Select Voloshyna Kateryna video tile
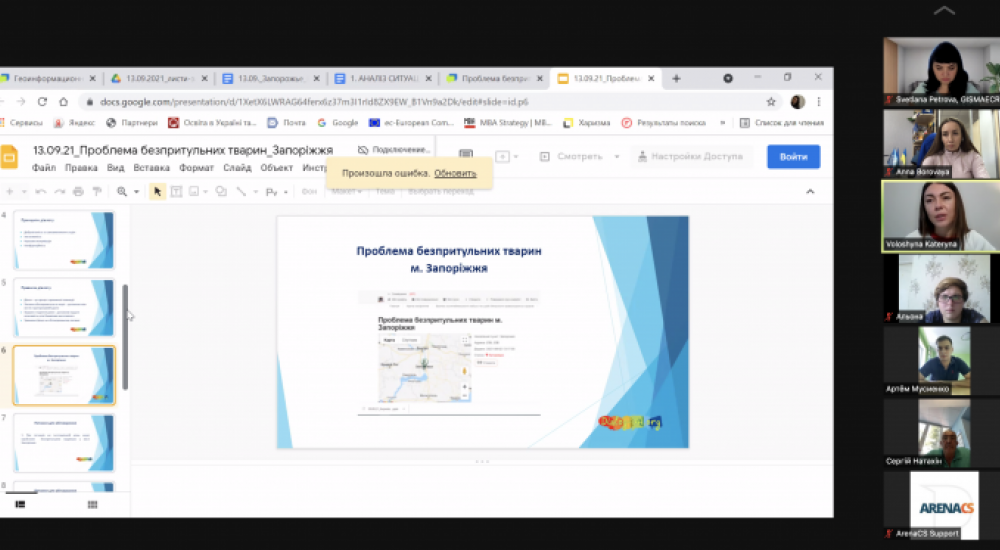Viewport: 1000px width, 550px height. 941,216
